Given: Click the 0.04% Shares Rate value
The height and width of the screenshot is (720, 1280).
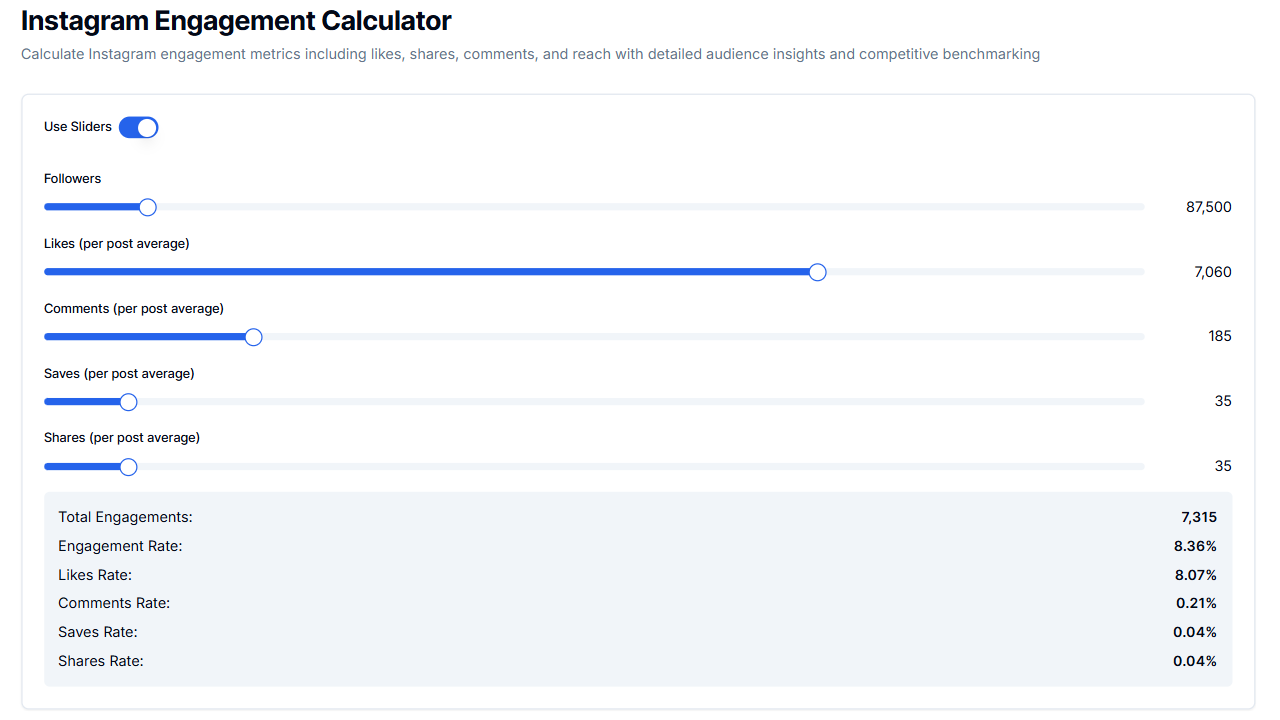Looking at the screenshot, I should (1195, 661).
